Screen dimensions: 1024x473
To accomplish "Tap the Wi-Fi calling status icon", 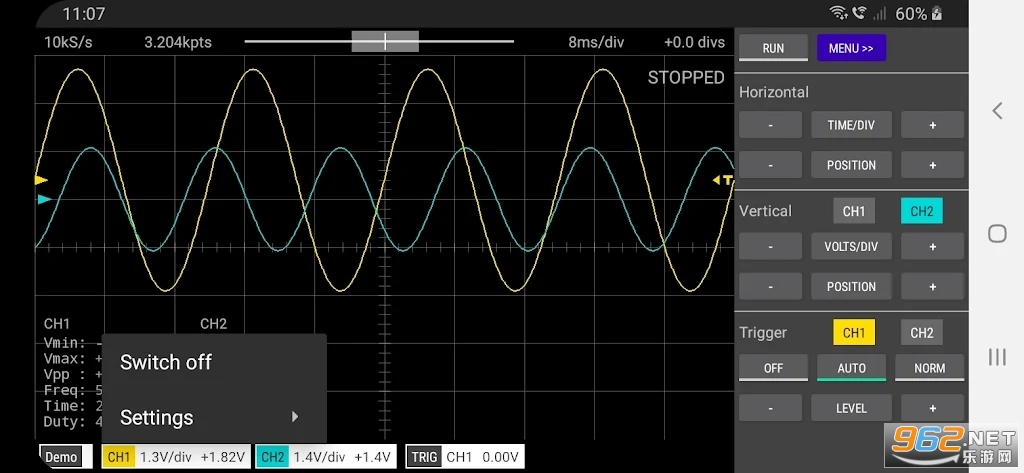I will coord(859,13).
